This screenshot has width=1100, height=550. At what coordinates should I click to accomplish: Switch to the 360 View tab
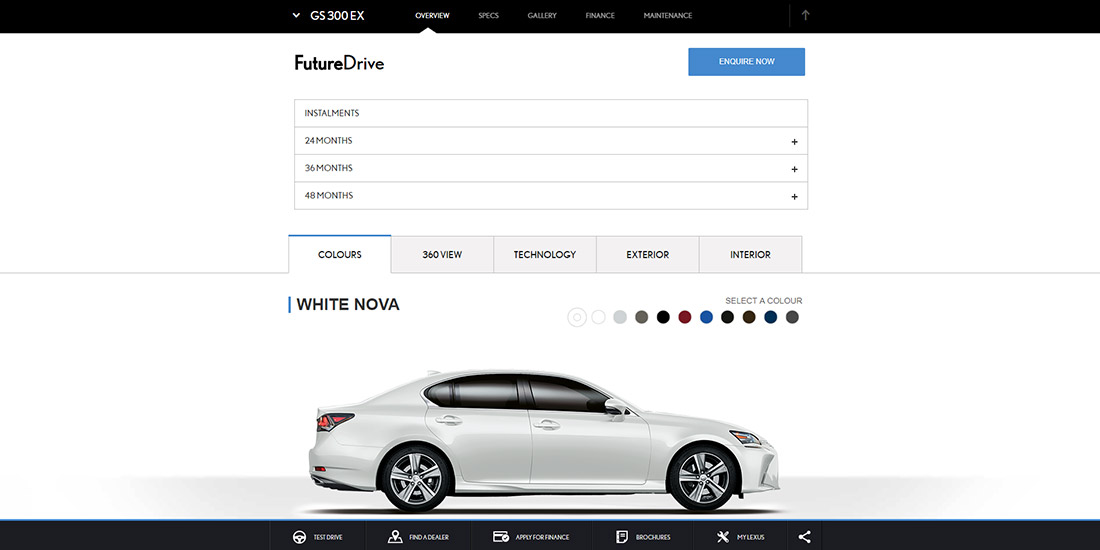442,255
